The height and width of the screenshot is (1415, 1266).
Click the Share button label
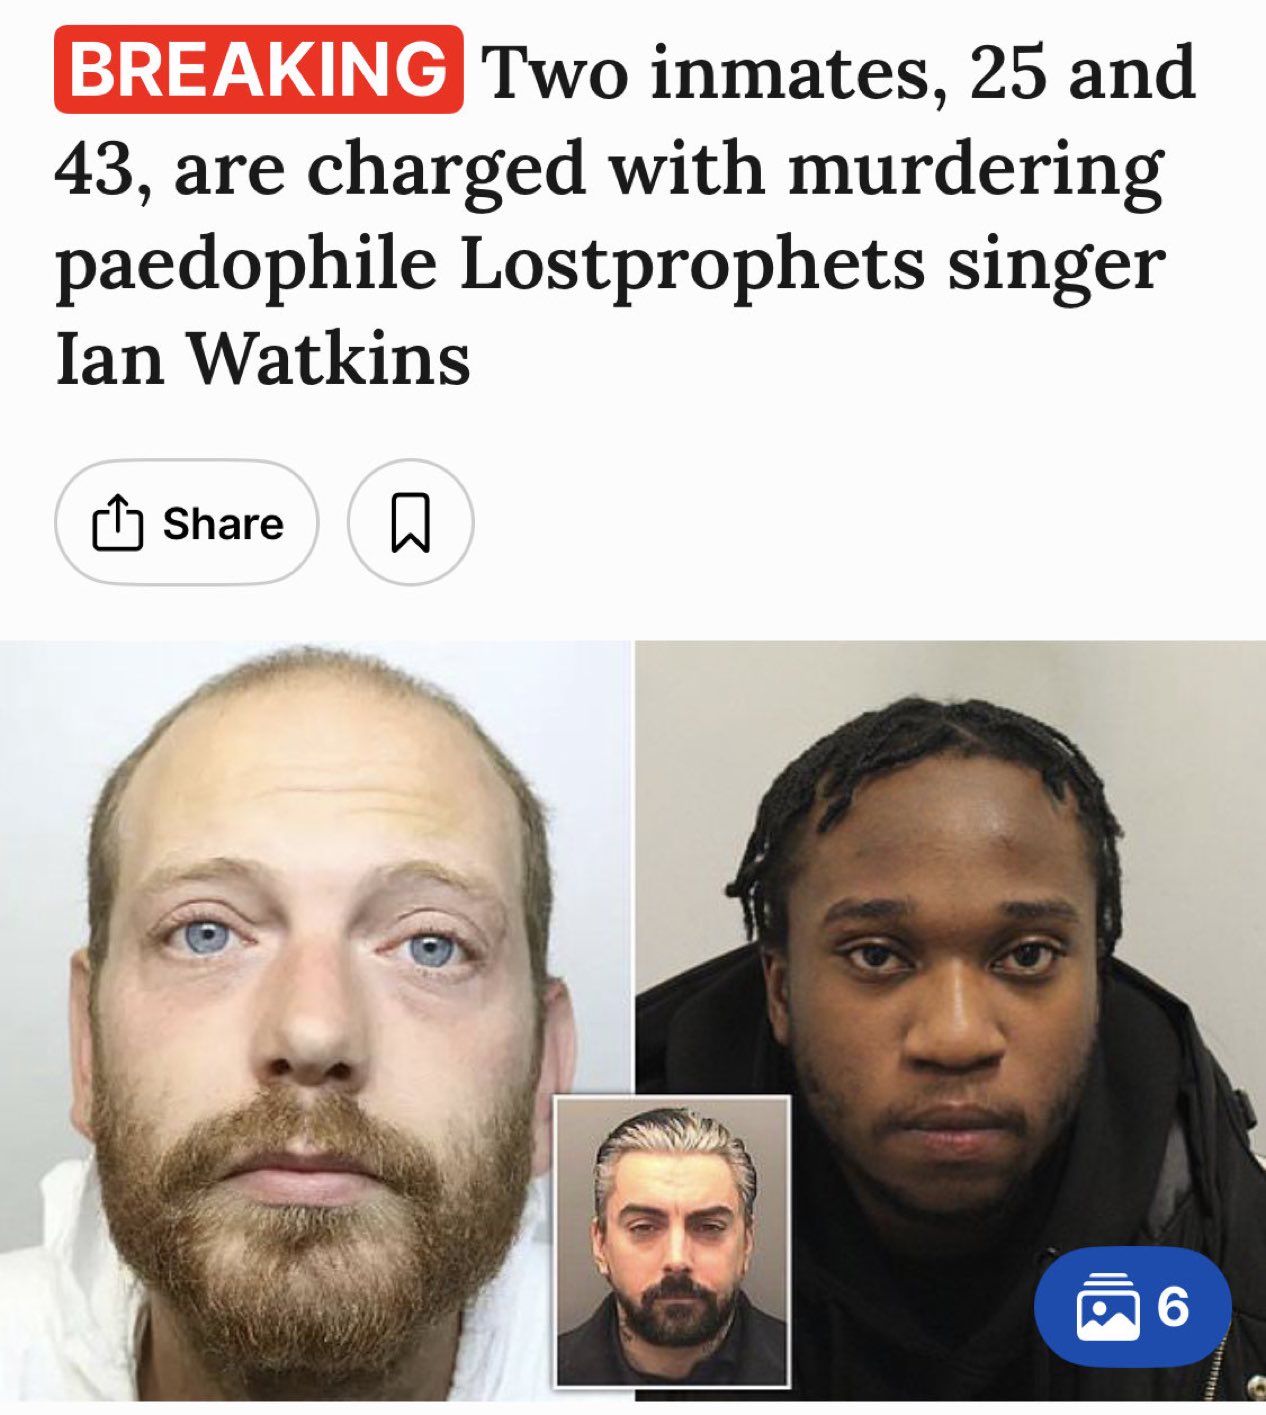223,523
